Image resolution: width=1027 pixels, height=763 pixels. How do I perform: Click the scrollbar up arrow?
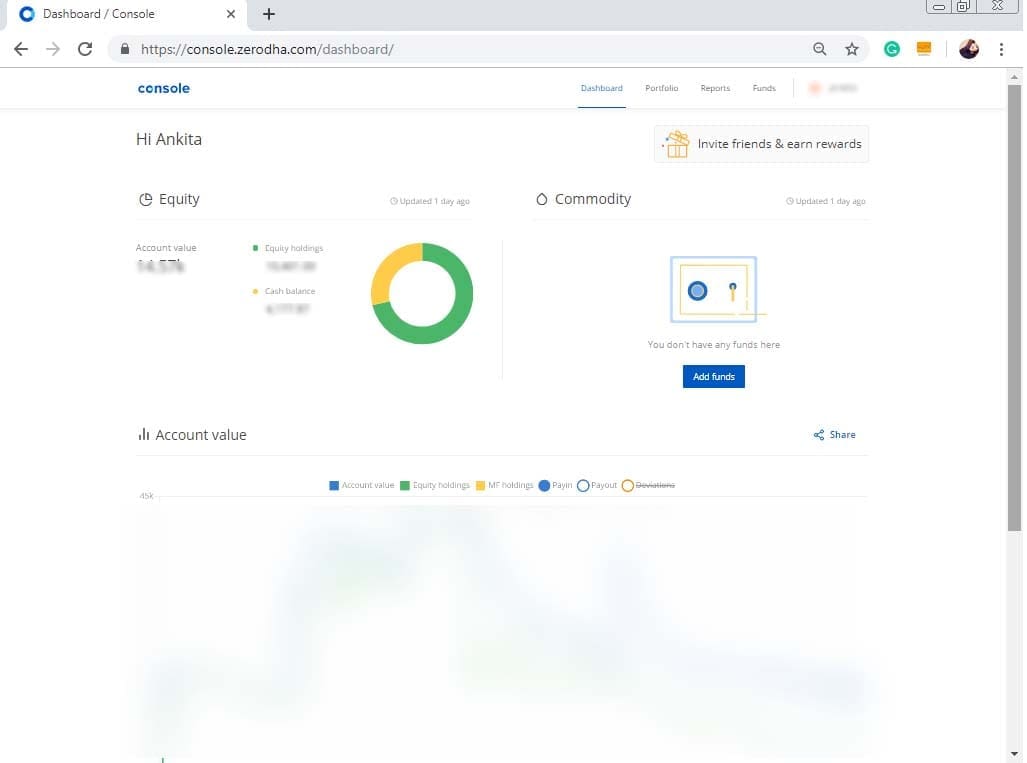(x=1014, y=77)
